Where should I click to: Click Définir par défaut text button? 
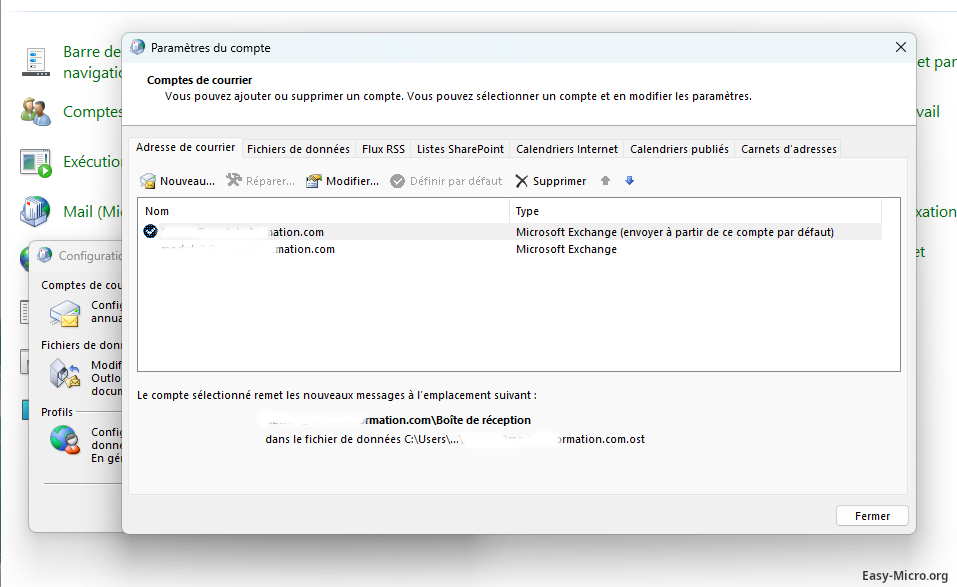pos(456,181)
